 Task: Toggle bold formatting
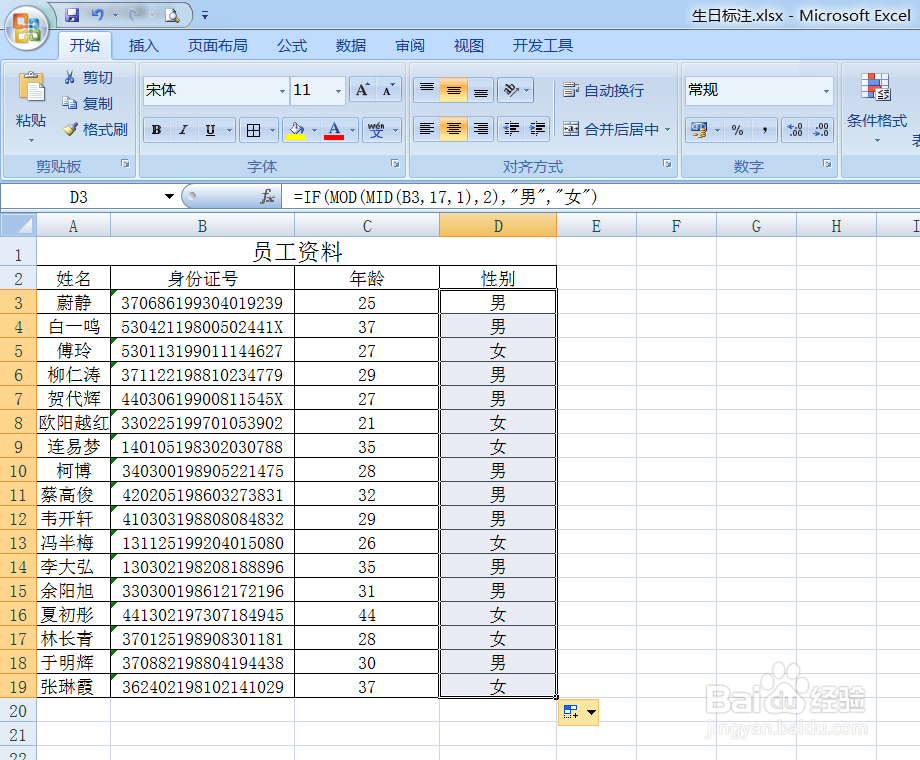(x=156, y=130)
